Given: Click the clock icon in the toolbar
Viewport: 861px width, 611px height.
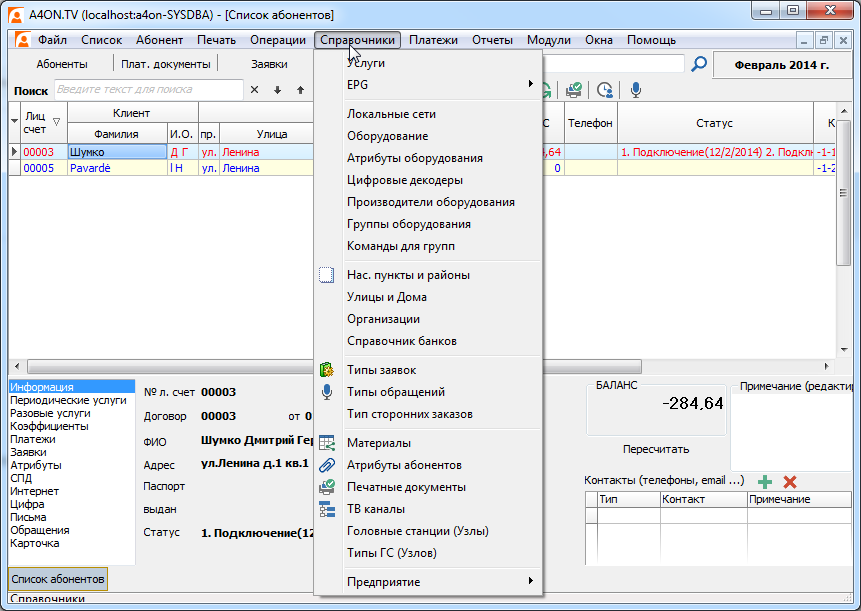Looking at the screenshot, I should coord(605,90).
